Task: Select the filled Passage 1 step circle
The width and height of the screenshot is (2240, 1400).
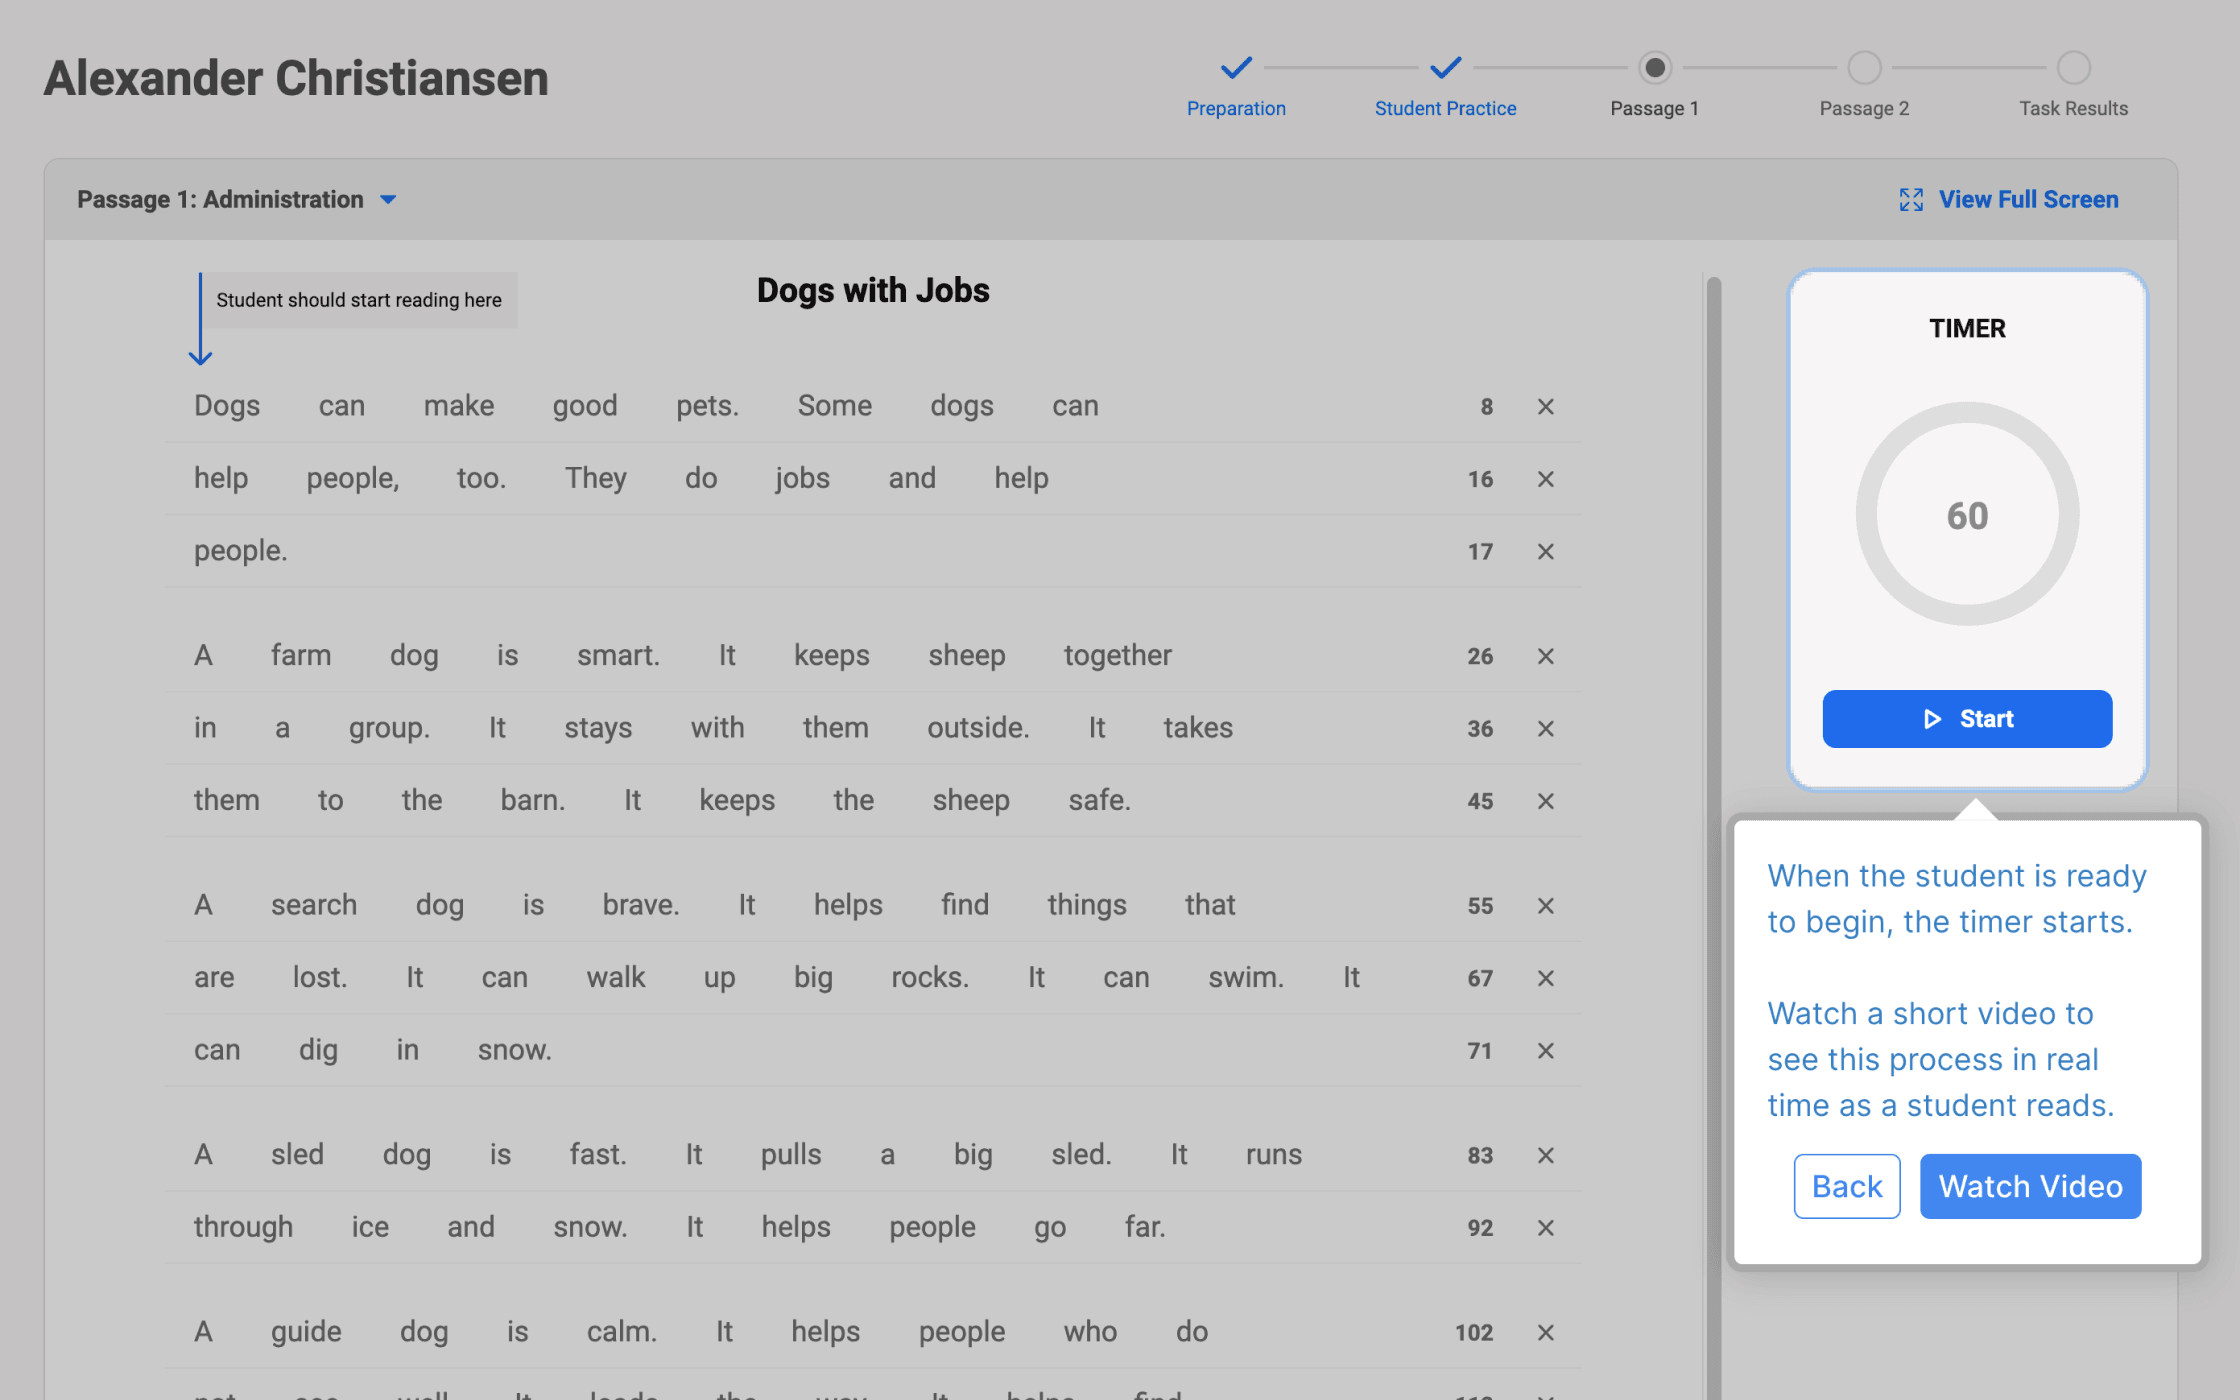Action: tap(1655, 68)
